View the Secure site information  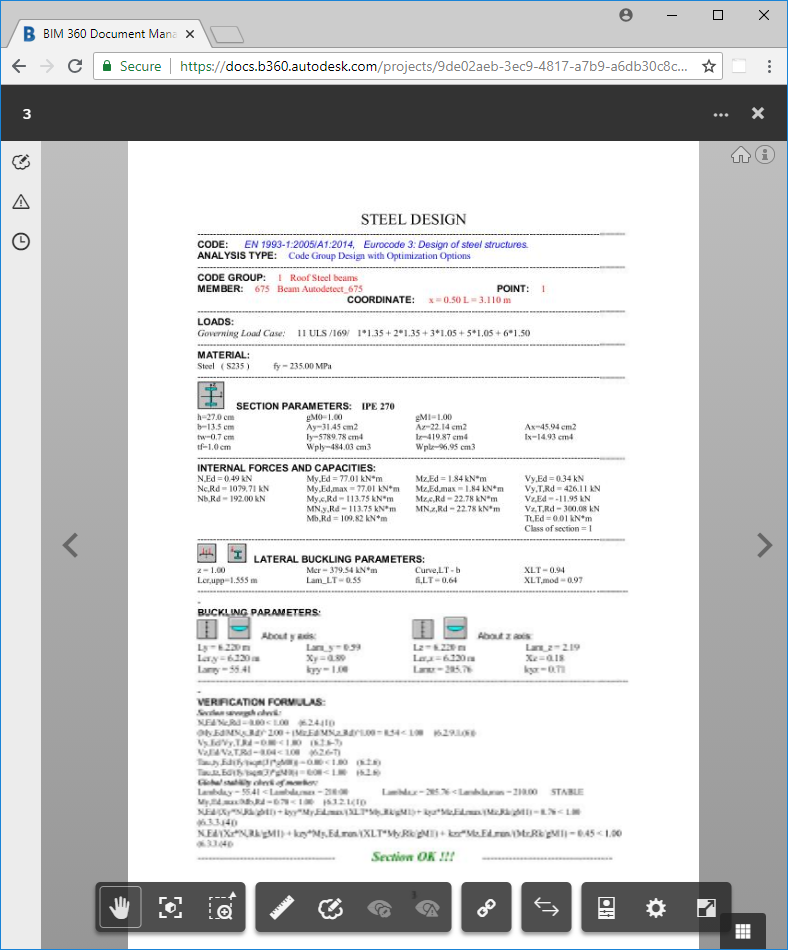tap(132, 66)
